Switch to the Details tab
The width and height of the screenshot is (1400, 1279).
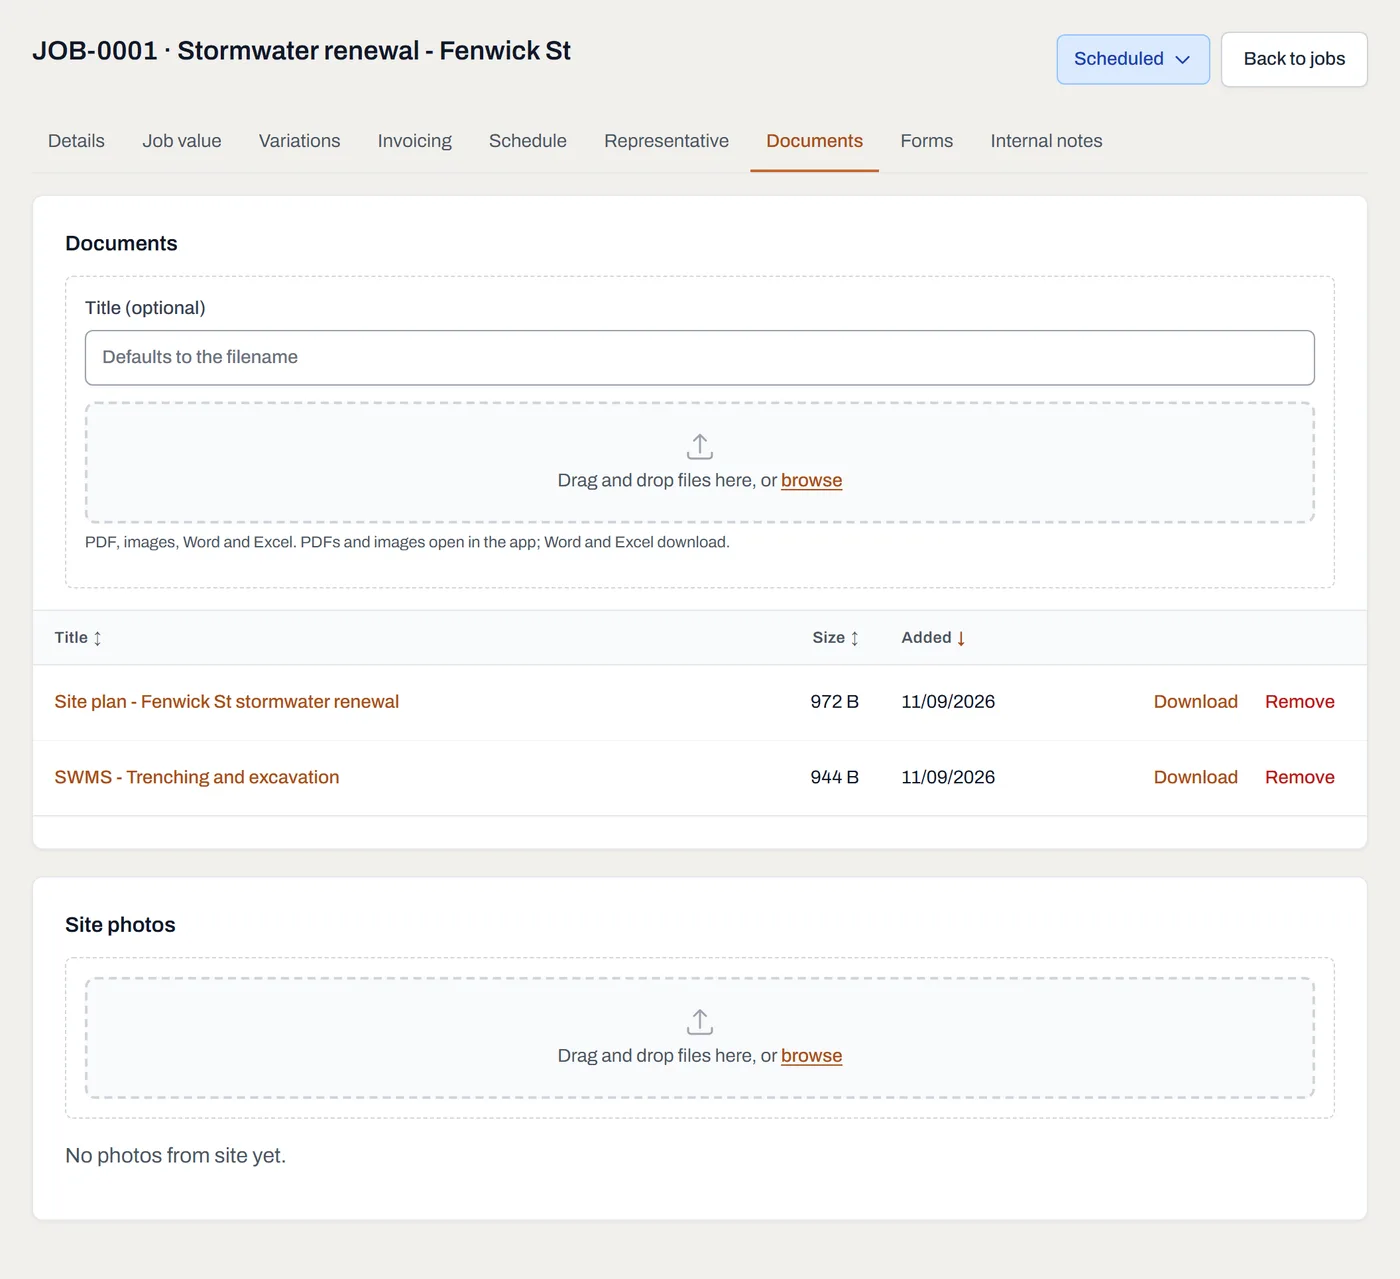76,141
